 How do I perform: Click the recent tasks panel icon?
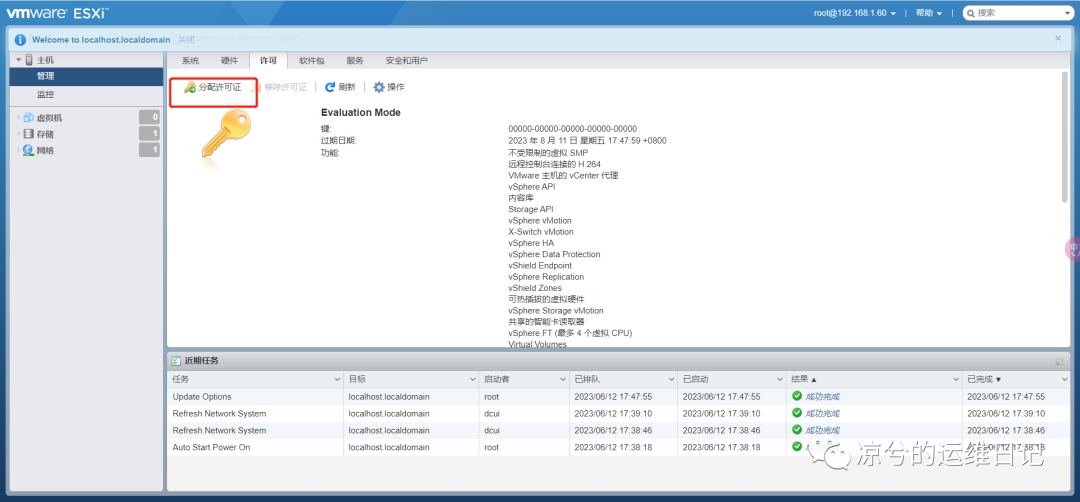pos(176,360)
